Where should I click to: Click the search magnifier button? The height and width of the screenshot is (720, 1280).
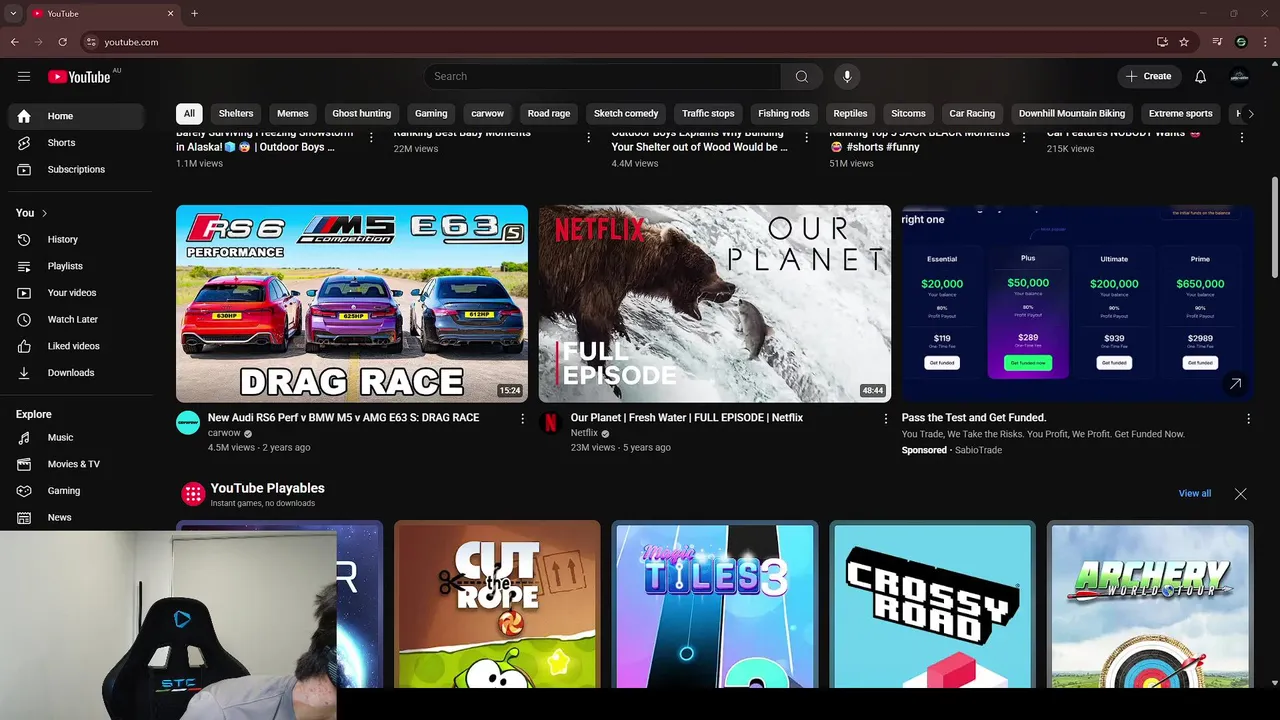pyautogui.click(x=802, y=77)
